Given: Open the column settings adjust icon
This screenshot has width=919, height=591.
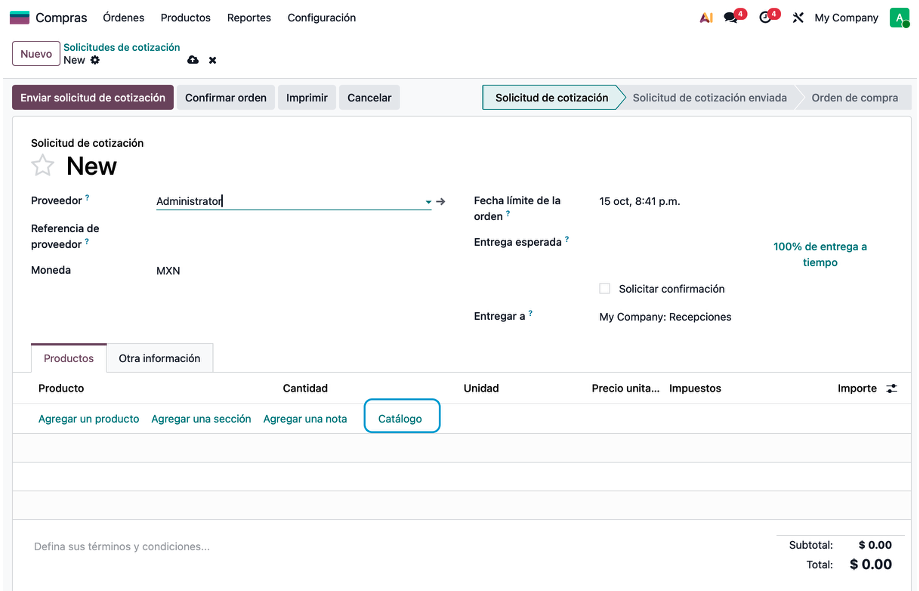Looking at the screenshot, I should click(x=892, y=388).
